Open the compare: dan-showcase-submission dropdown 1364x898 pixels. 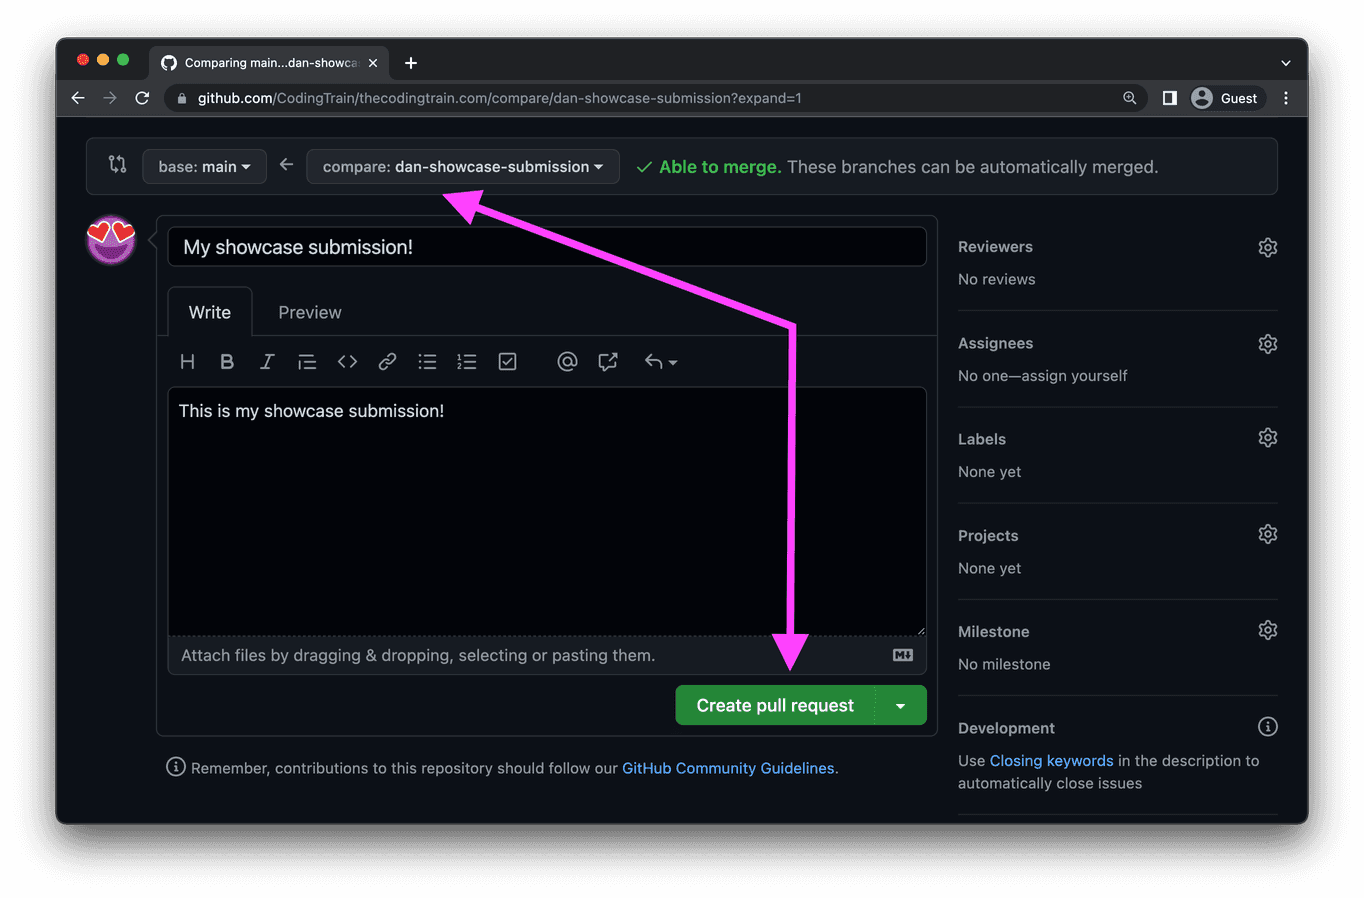462,167
